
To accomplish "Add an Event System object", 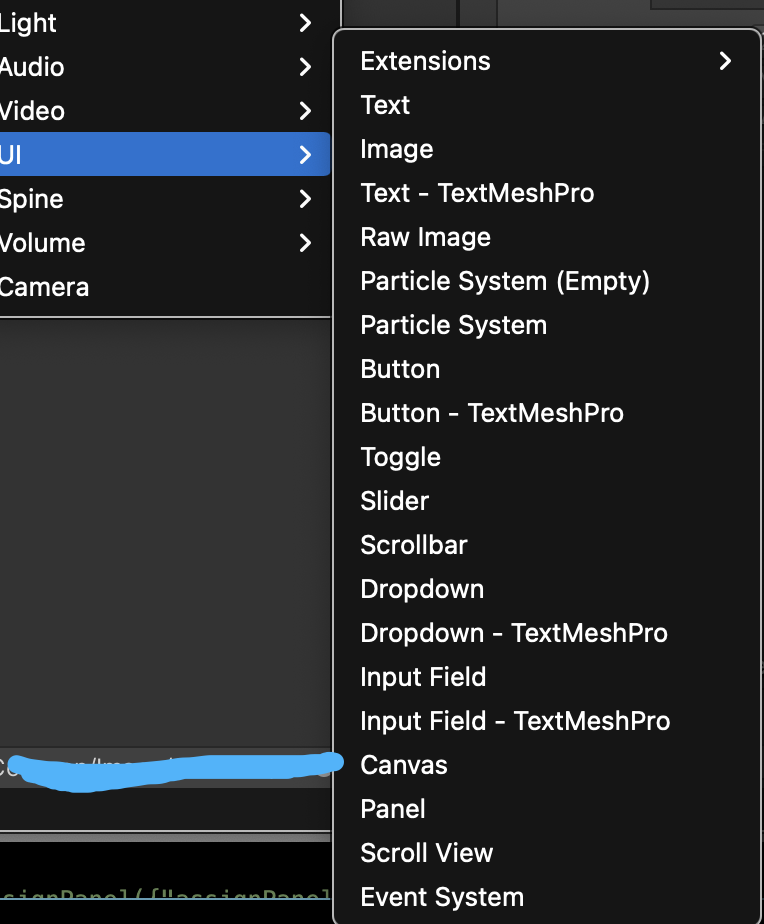I will pyautogui.click(x=442, y=897).
